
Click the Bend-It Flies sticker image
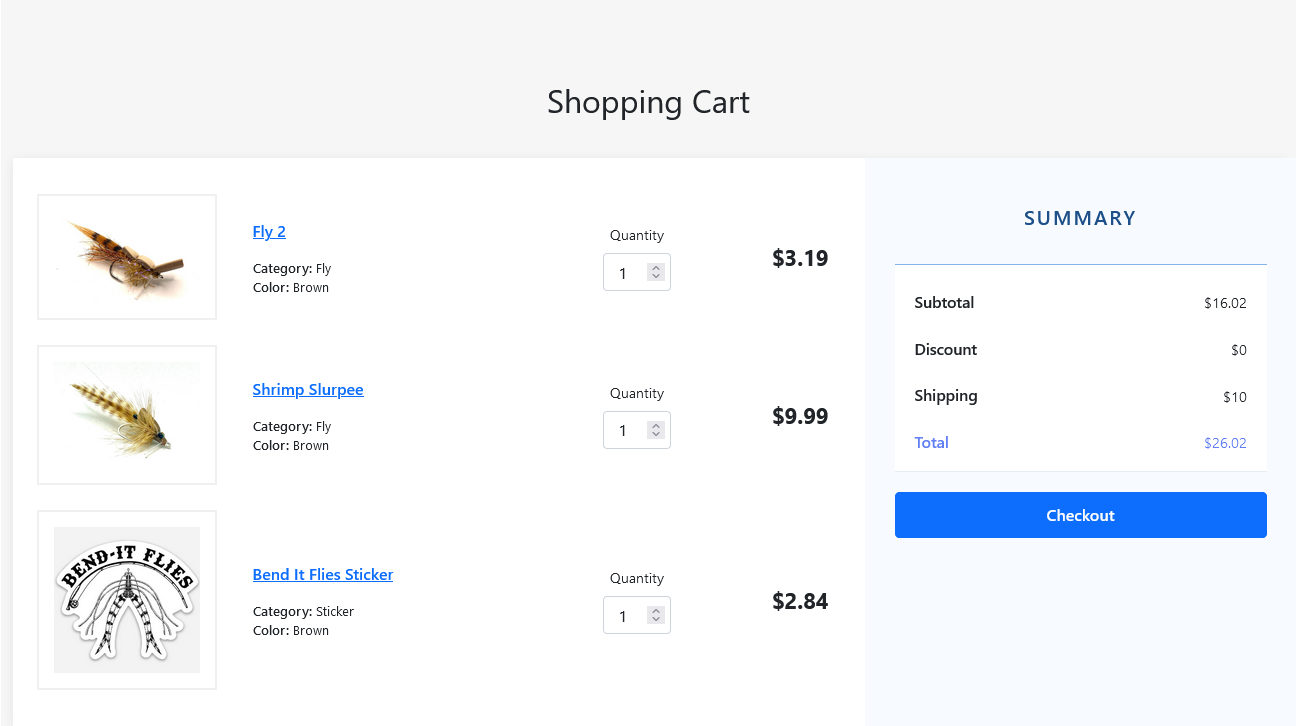pyautogui.click(x=127, y=600)
